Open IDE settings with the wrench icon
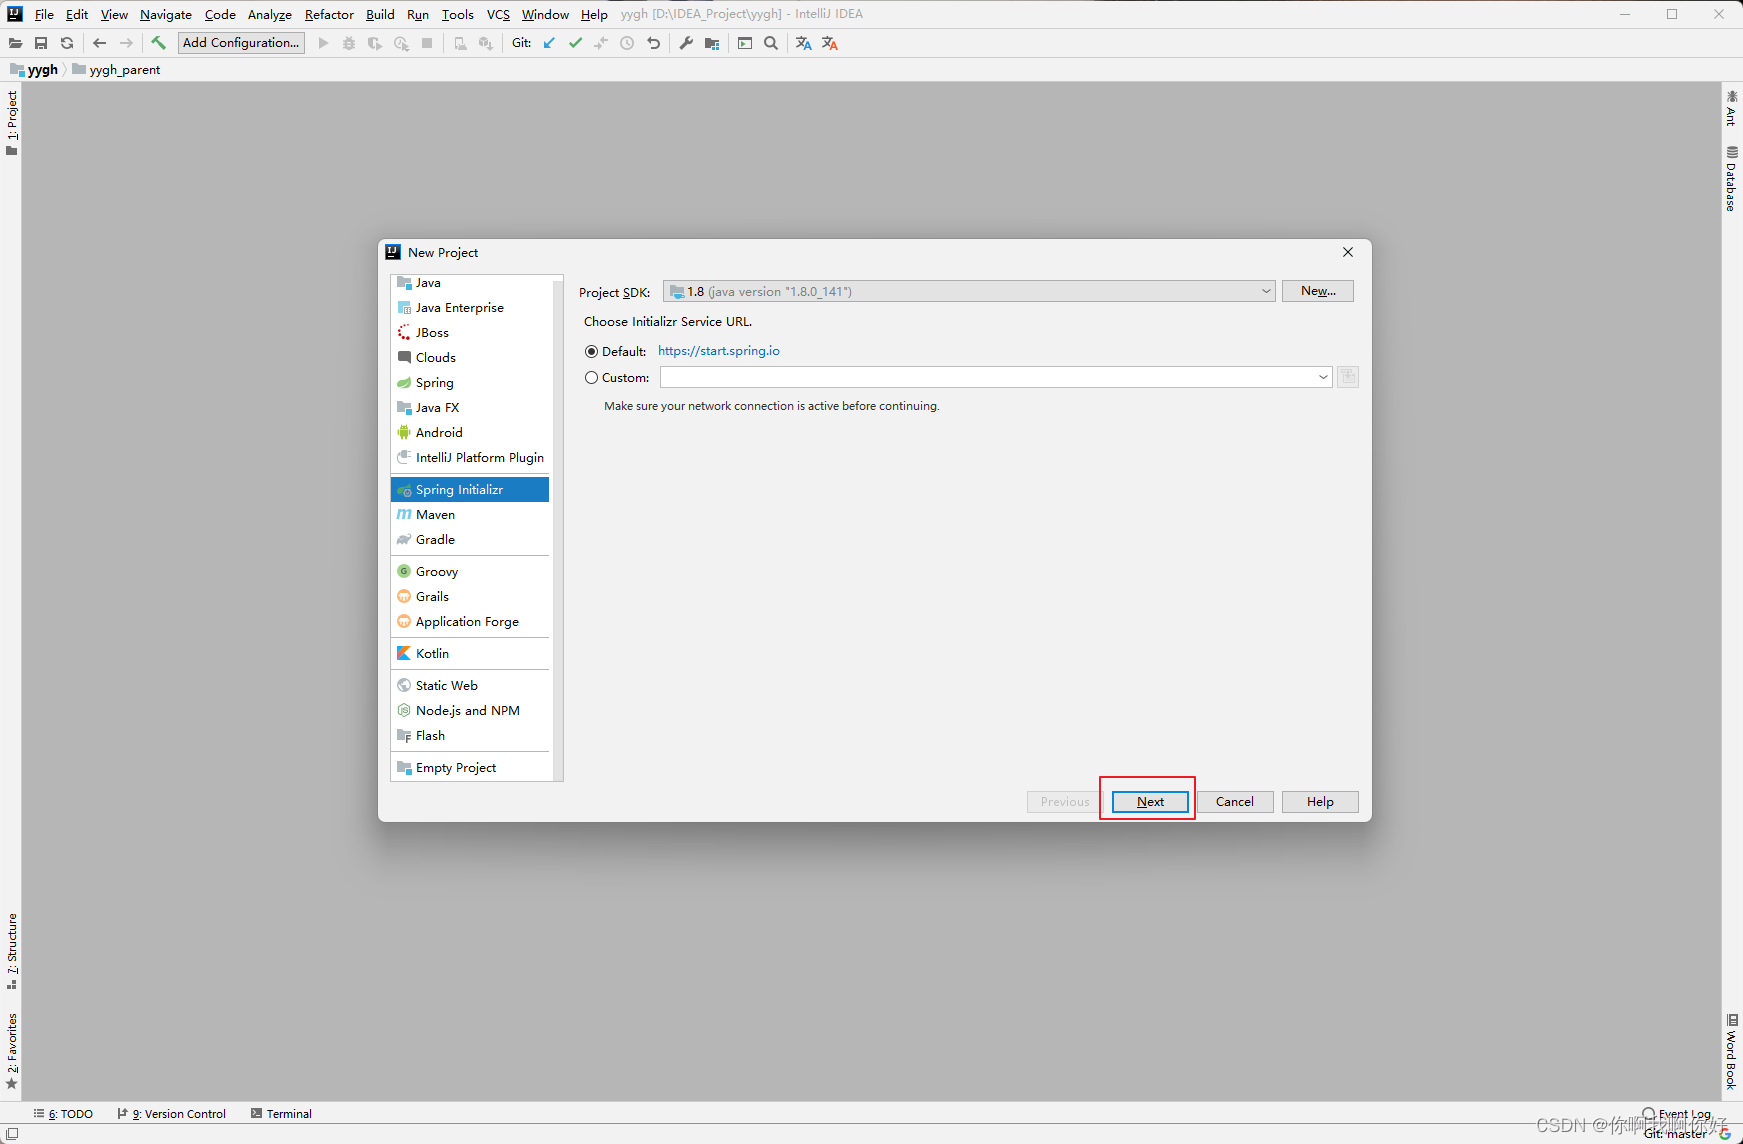Viewport: 1743px width, 1144px height. [x=686, y=43]
